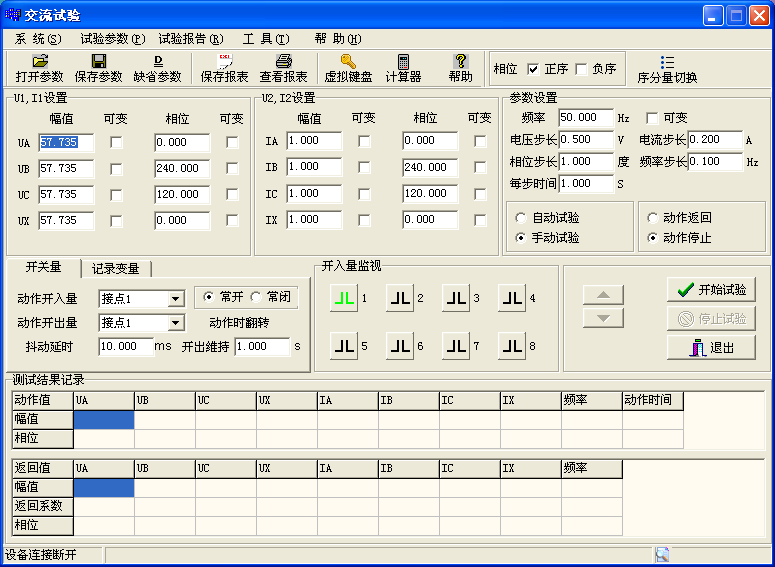Click the 相位步长 input field
The width and height of the screenshot is (775, 567).
click(586, 162)
